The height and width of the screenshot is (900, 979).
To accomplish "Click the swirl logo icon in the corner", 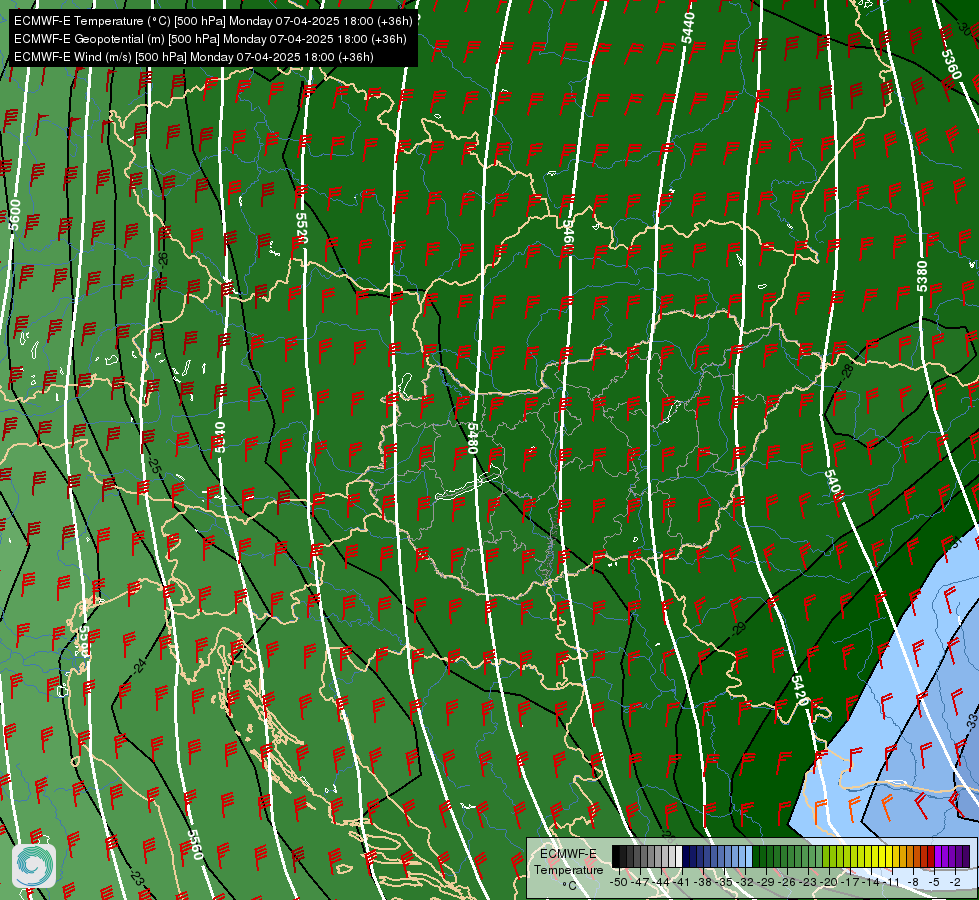I will 34,865.
